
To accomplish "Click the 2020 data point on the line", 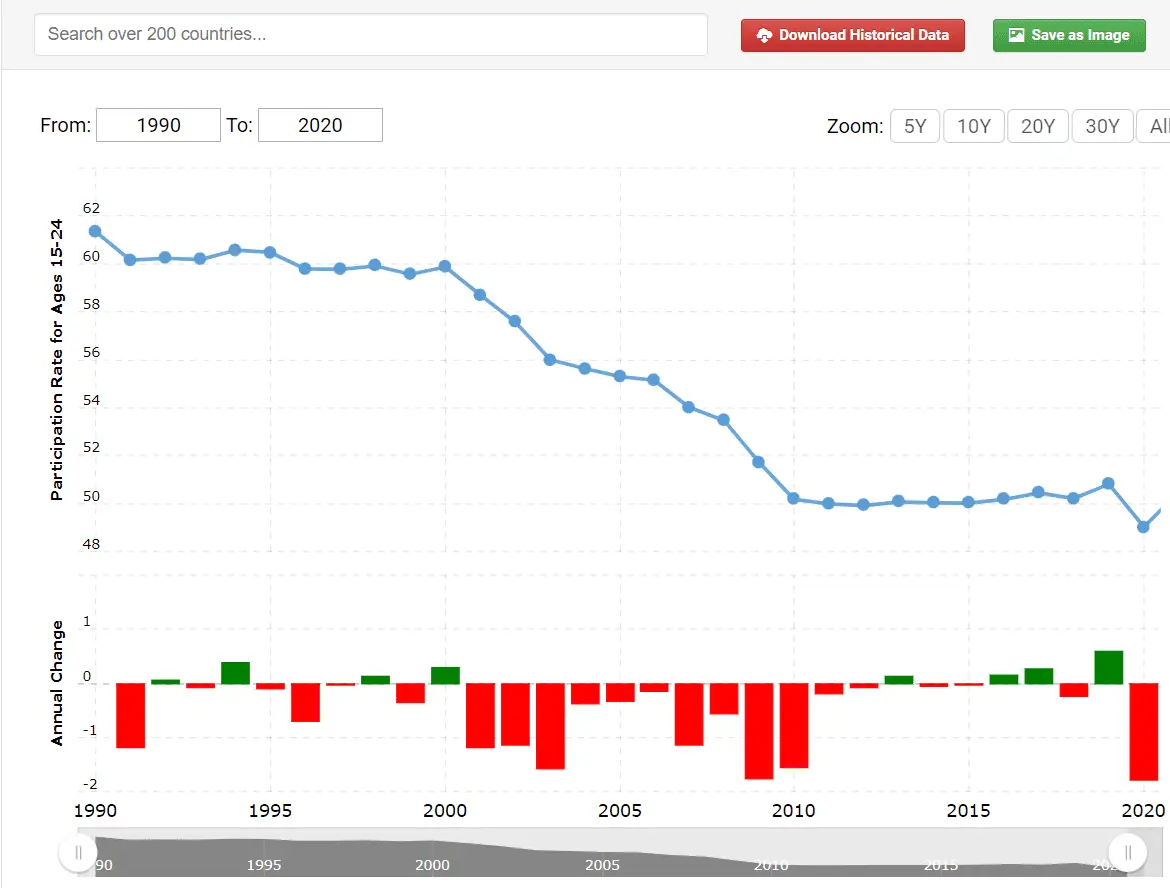I will click(x=1143, y=527).
